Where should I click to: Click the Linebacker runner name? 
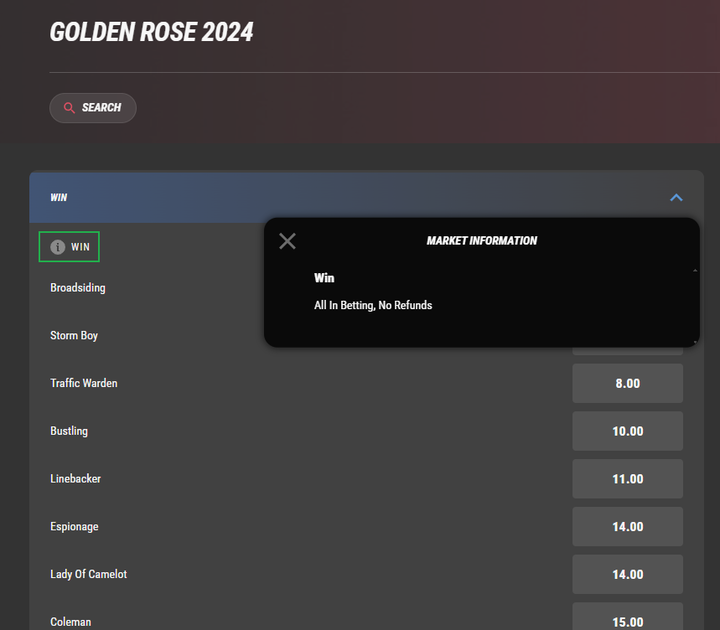click(75, 478)
